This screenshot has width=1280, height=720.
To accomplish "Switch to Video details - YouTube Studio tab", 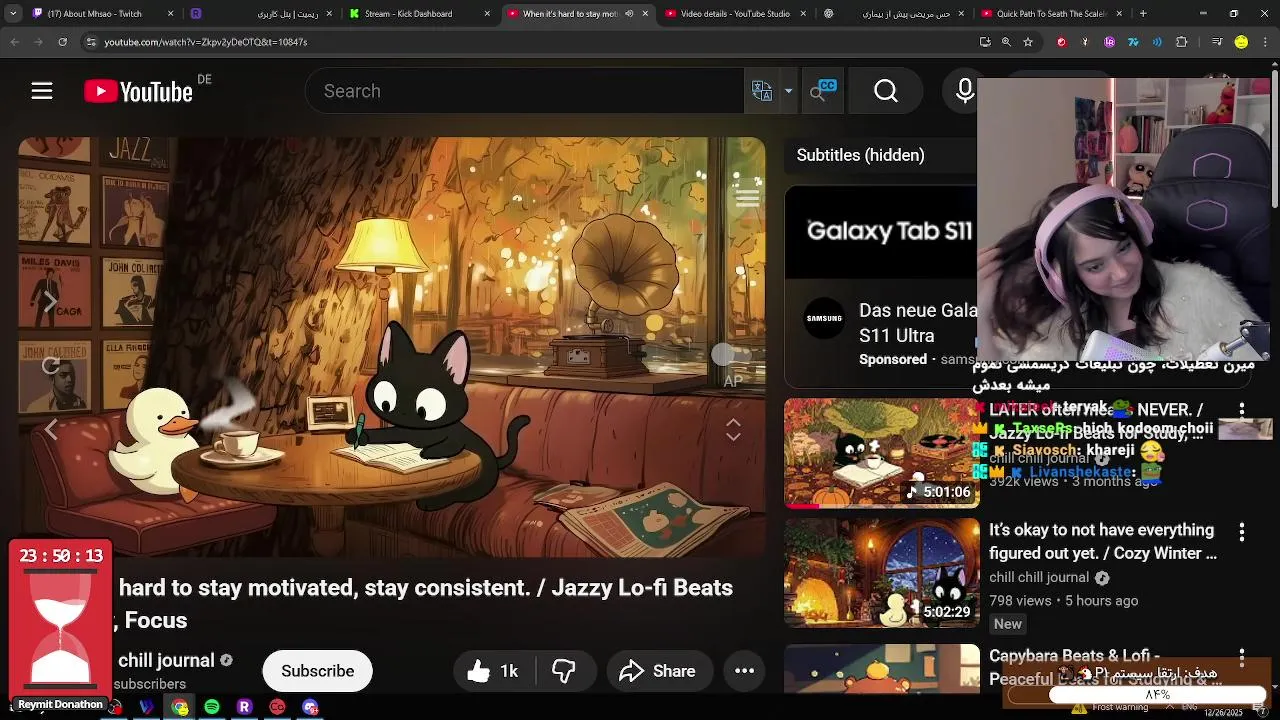I will [x=735, y=14].
